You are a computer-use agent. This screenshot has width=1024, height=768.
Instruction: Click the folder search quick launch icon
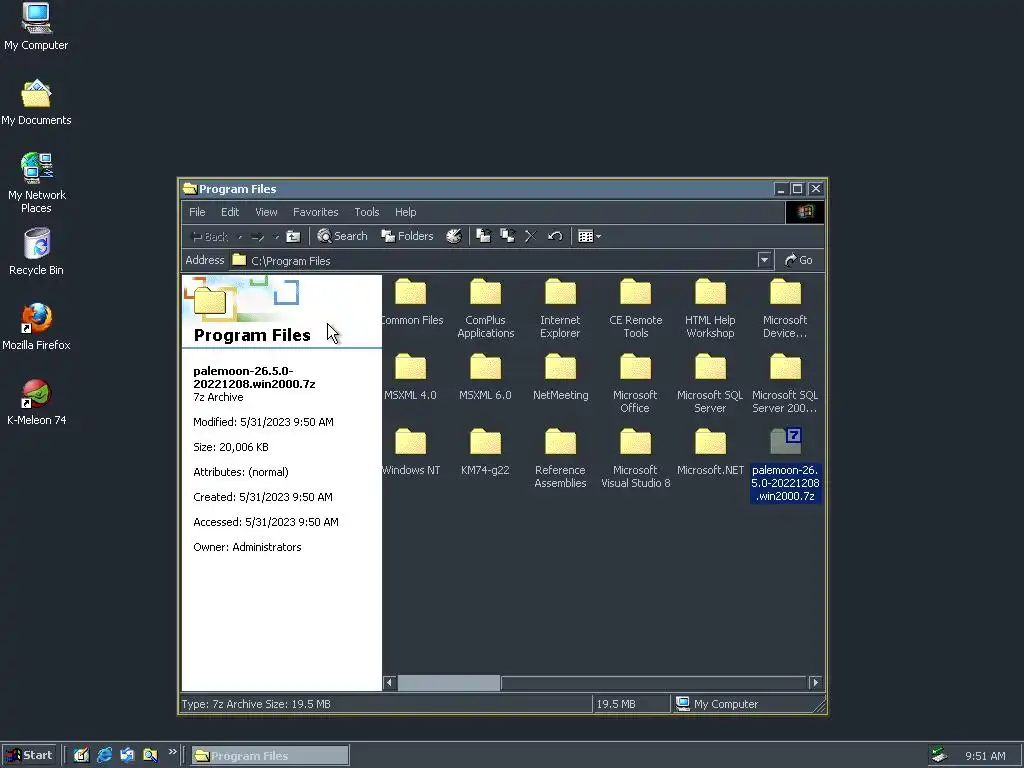[x=150, y=755]
